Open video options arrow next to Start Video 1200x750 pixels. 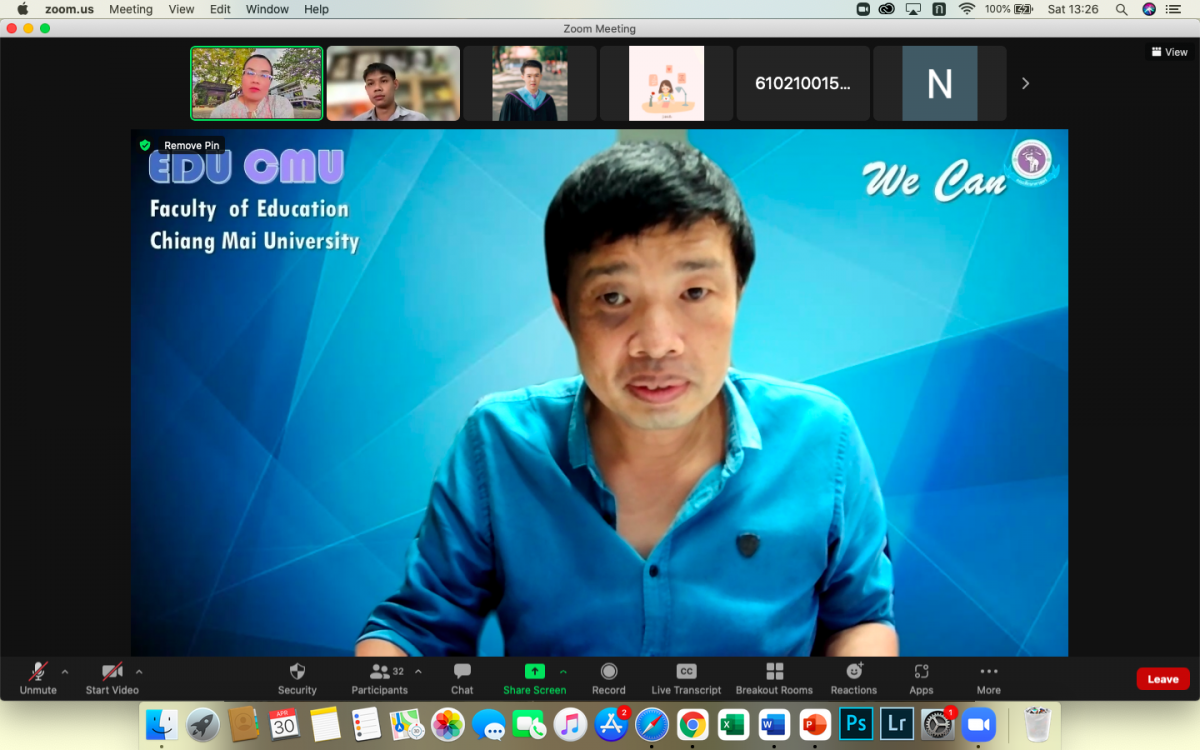tap(139, 672)
